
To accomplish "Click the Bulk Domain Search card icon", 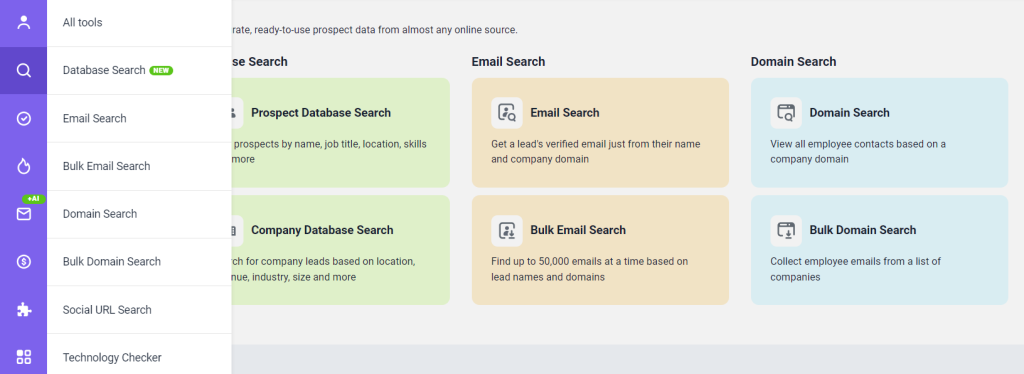I will click(786, 230).
